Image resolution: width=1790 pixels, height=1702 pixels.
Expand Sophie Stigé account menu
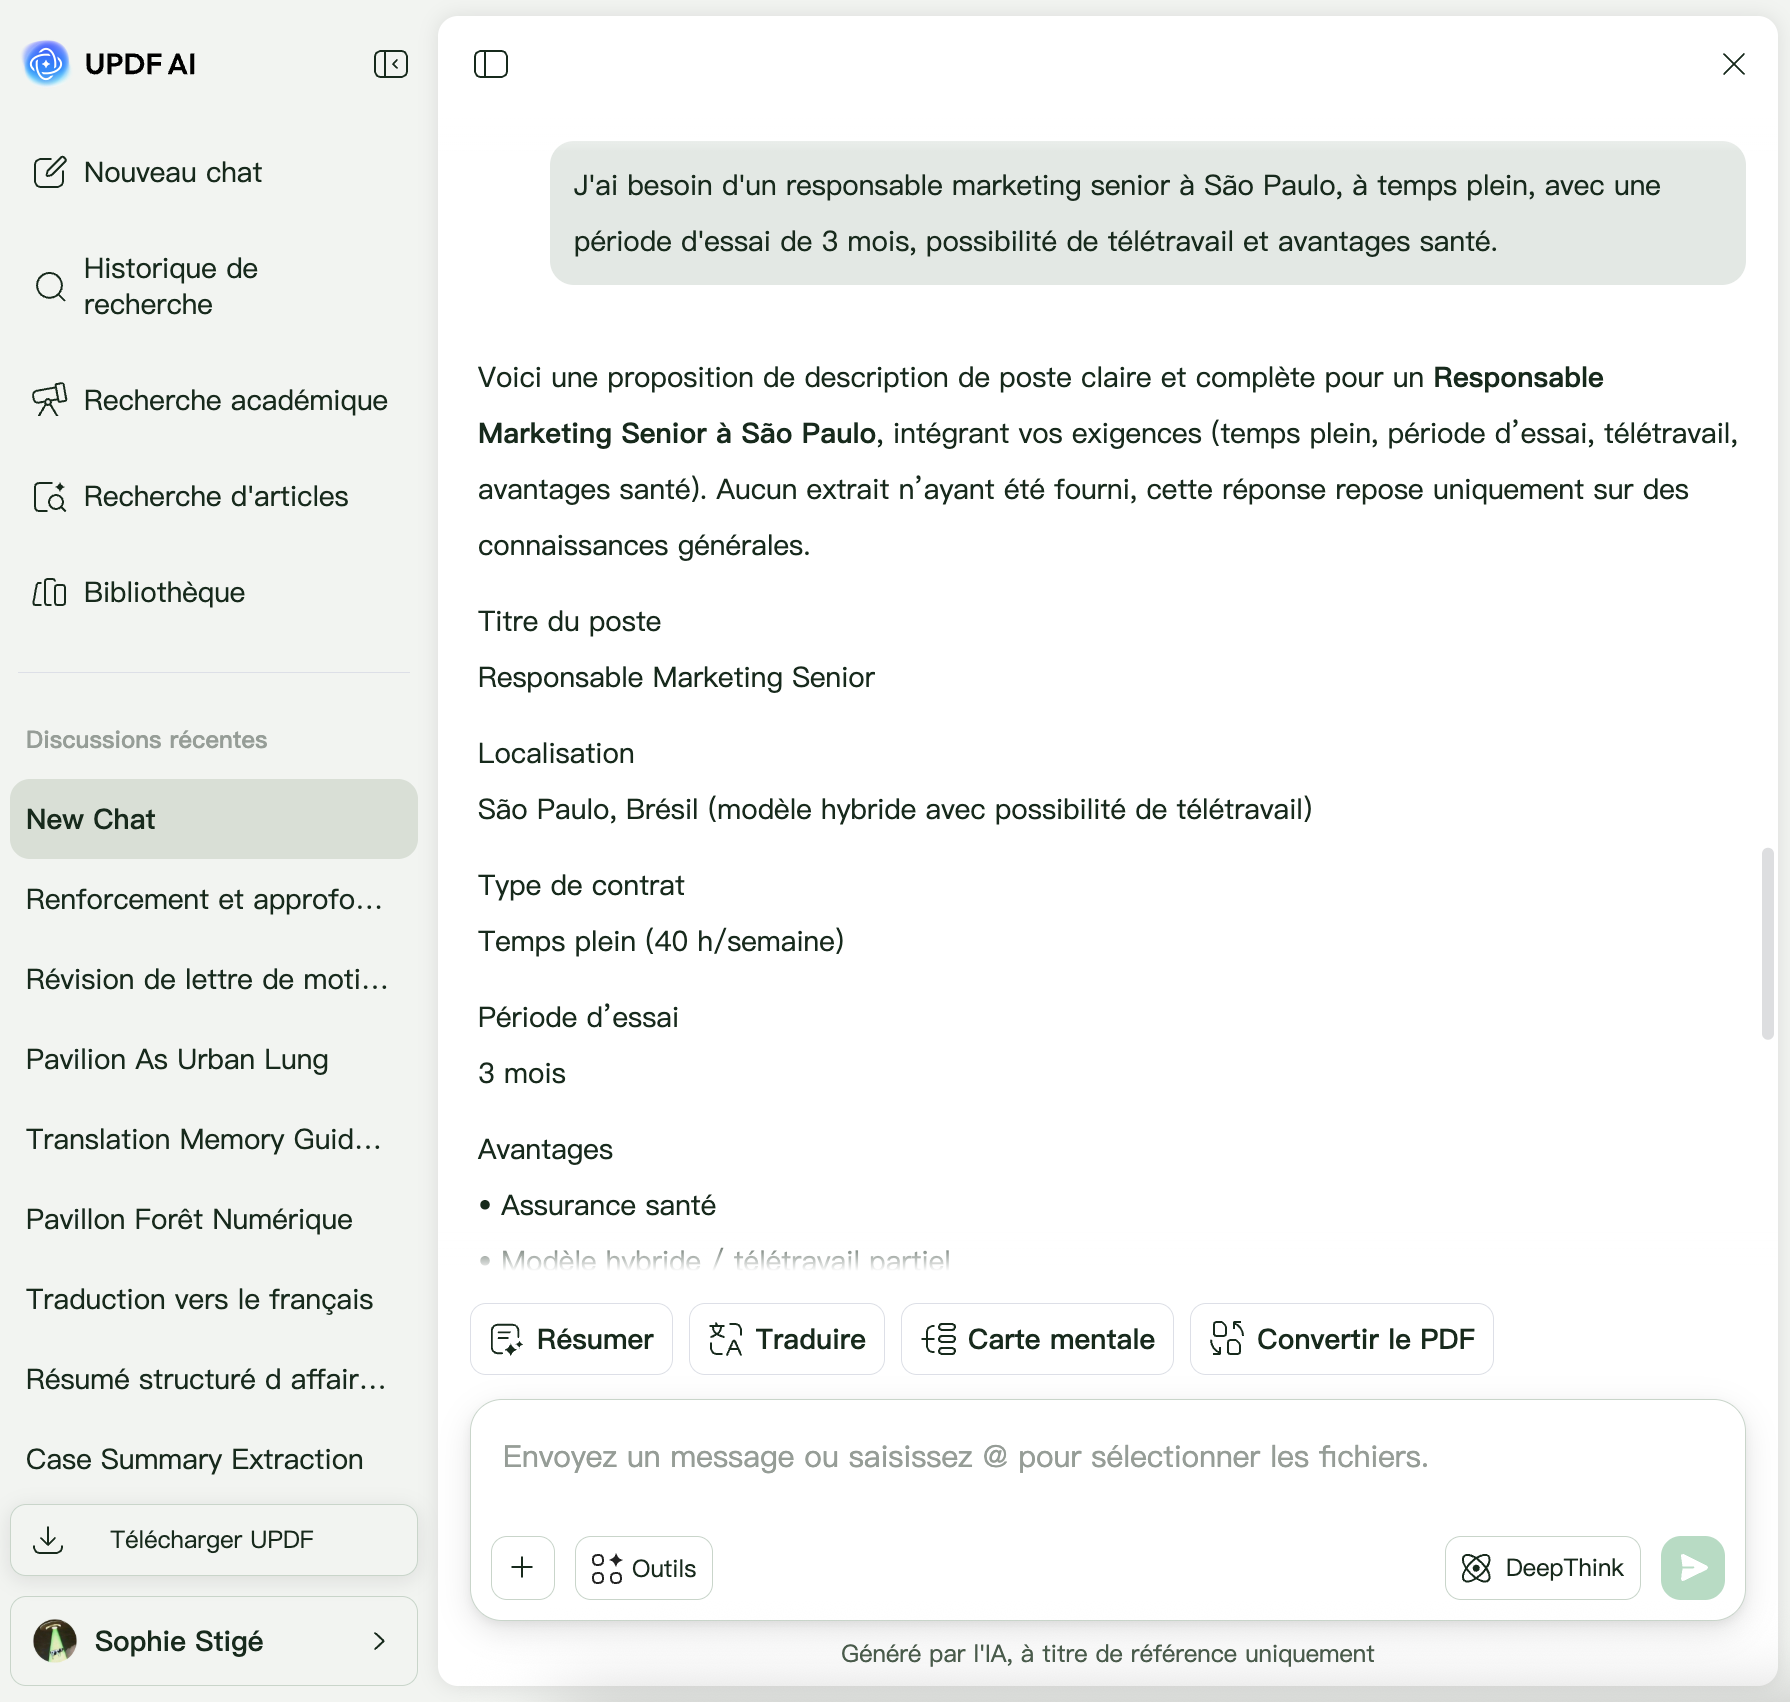(214, 1641)
